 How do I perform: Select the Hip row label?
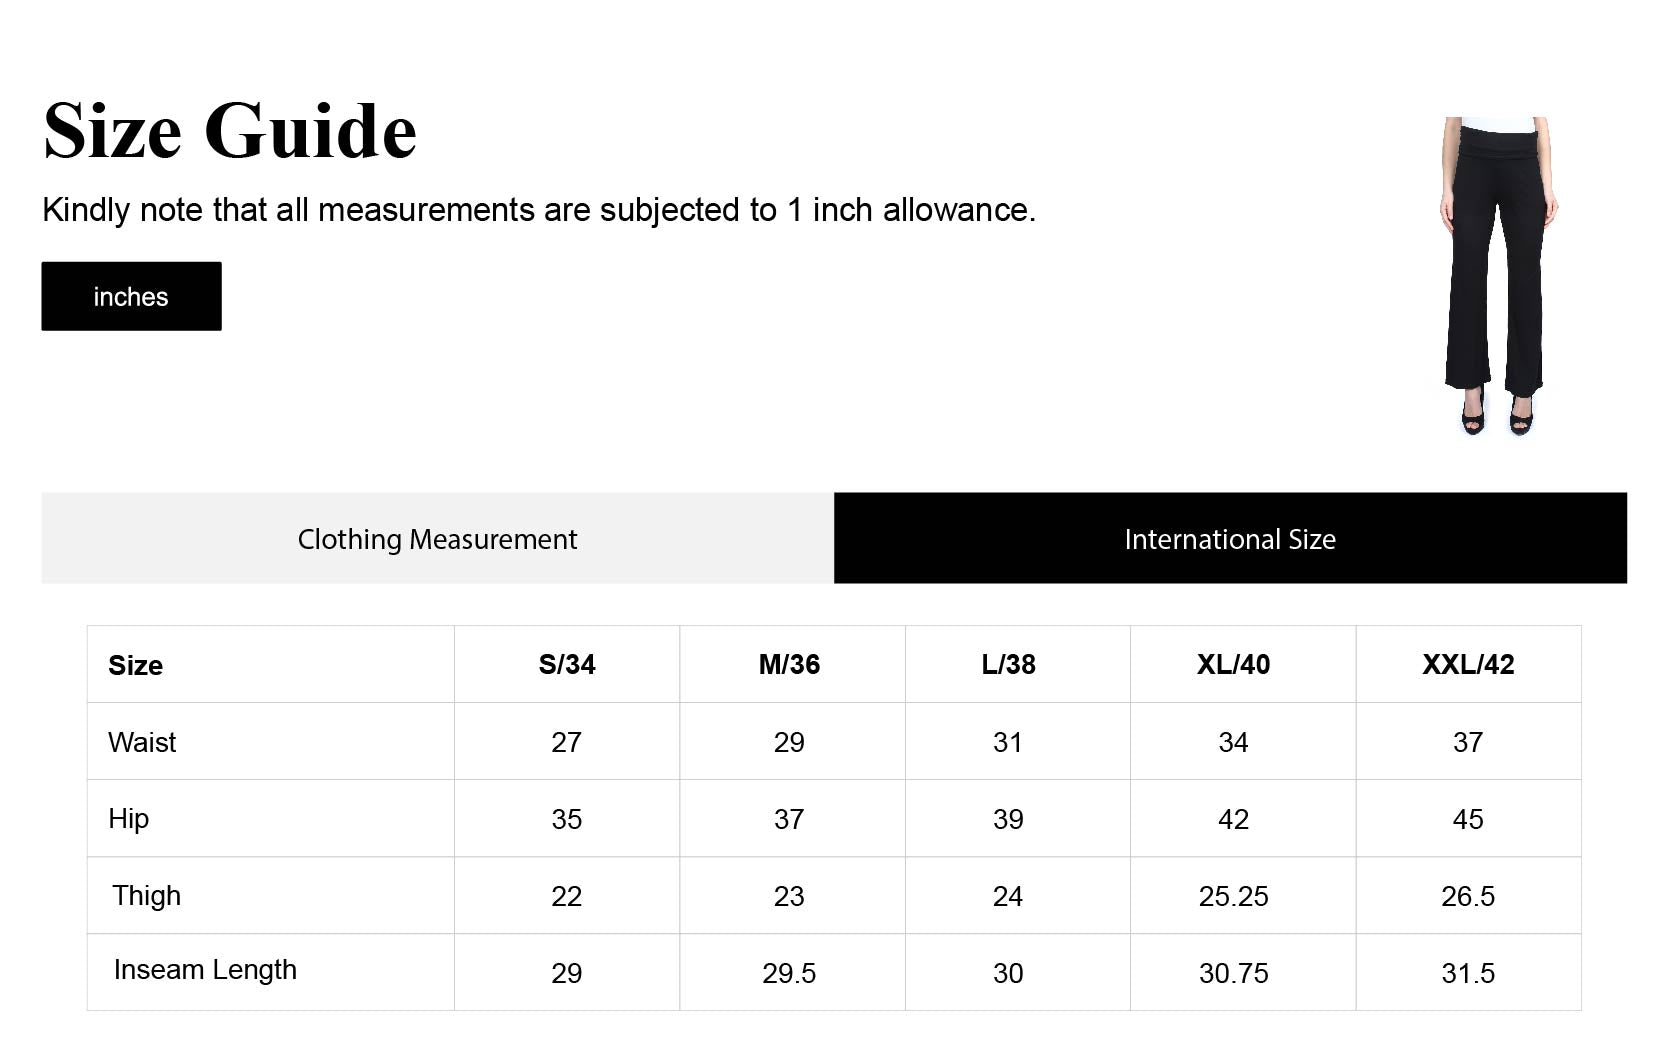[x=129, y=818]
